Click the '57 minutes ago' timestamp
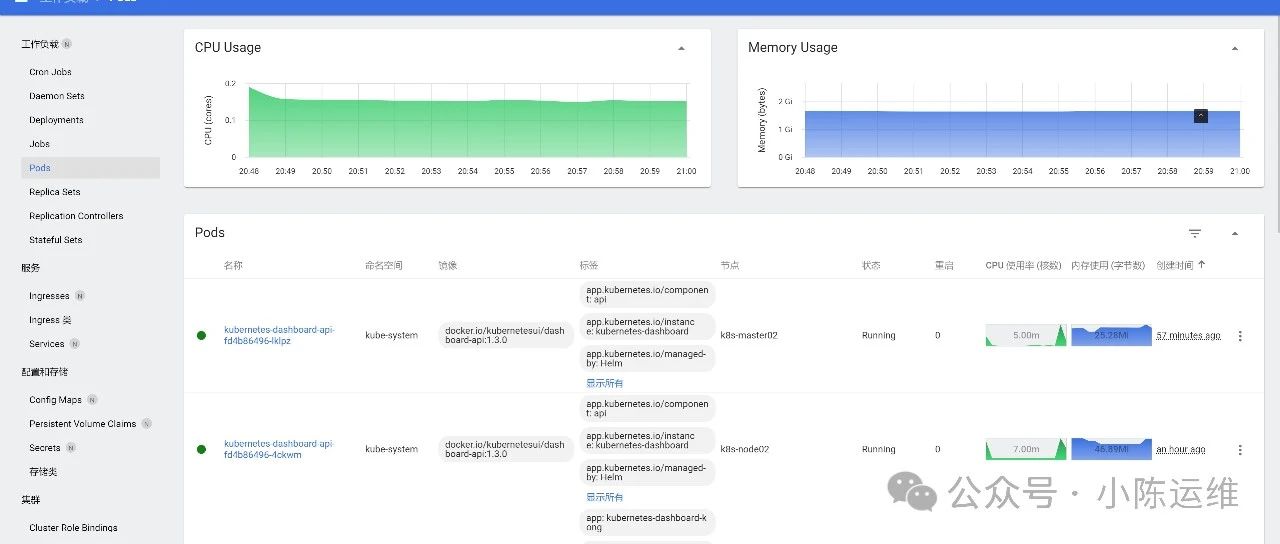This screenshot has height=544, width=1280. pyautogui.click(x=1188, y=336)
